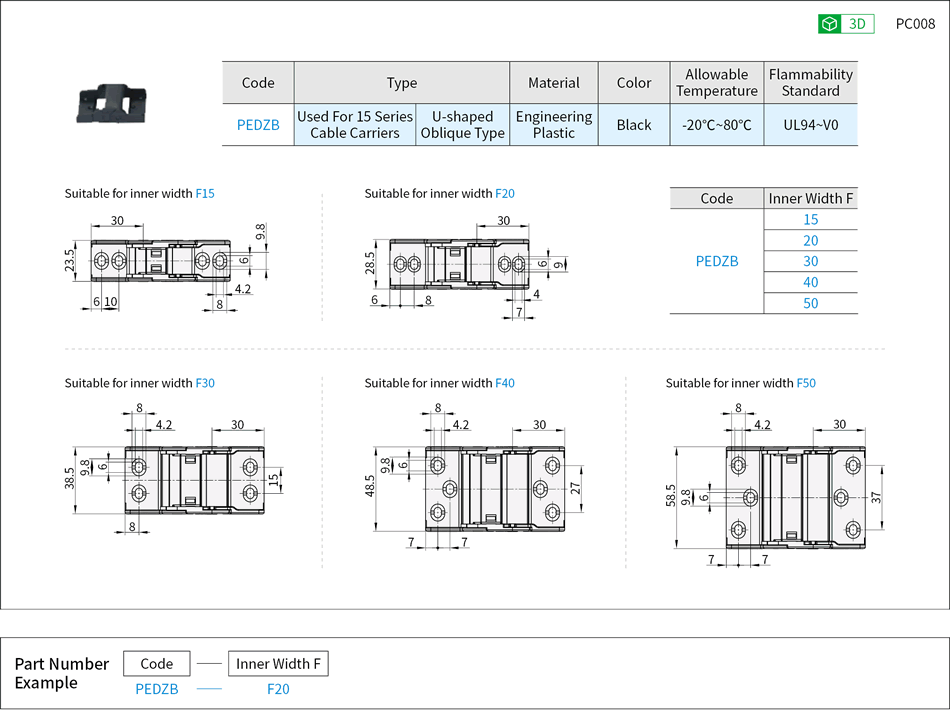Click the F40 label in the diagram heading
This screenshot has width=950, height=714.
pyautogui.click(x=505, y=383)
